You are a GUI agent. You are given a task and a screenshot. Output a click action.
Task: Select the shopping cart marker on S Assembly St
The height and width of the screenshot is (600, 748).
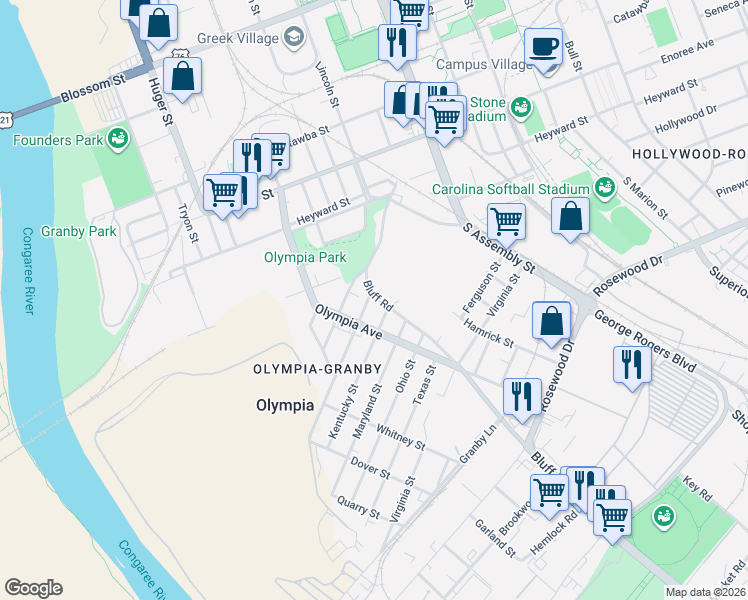pos(506,223)
